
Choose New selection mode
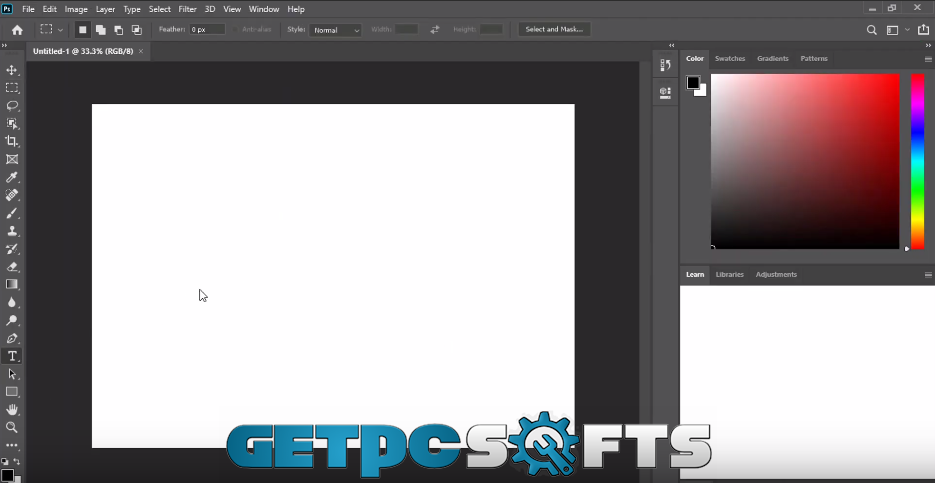coord(82,30)
